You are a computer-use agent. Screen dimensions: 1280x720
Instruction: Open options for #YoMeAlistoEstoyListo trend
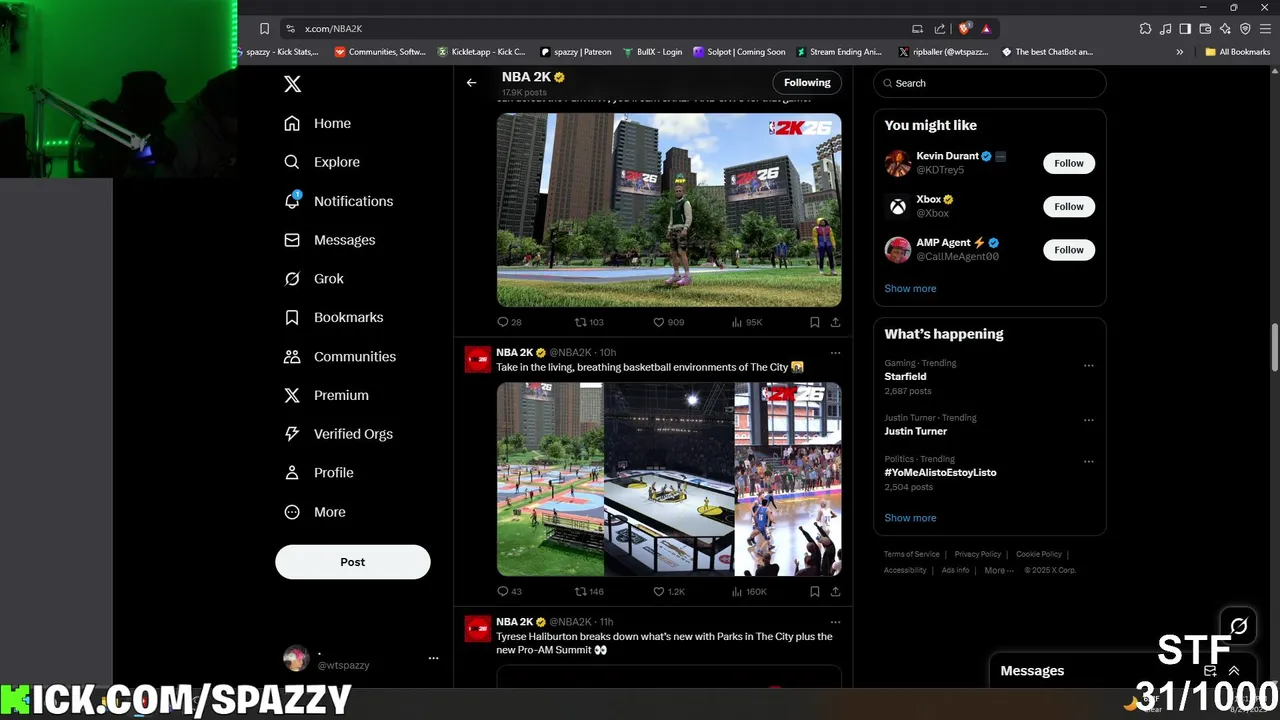click(1089, 461)
